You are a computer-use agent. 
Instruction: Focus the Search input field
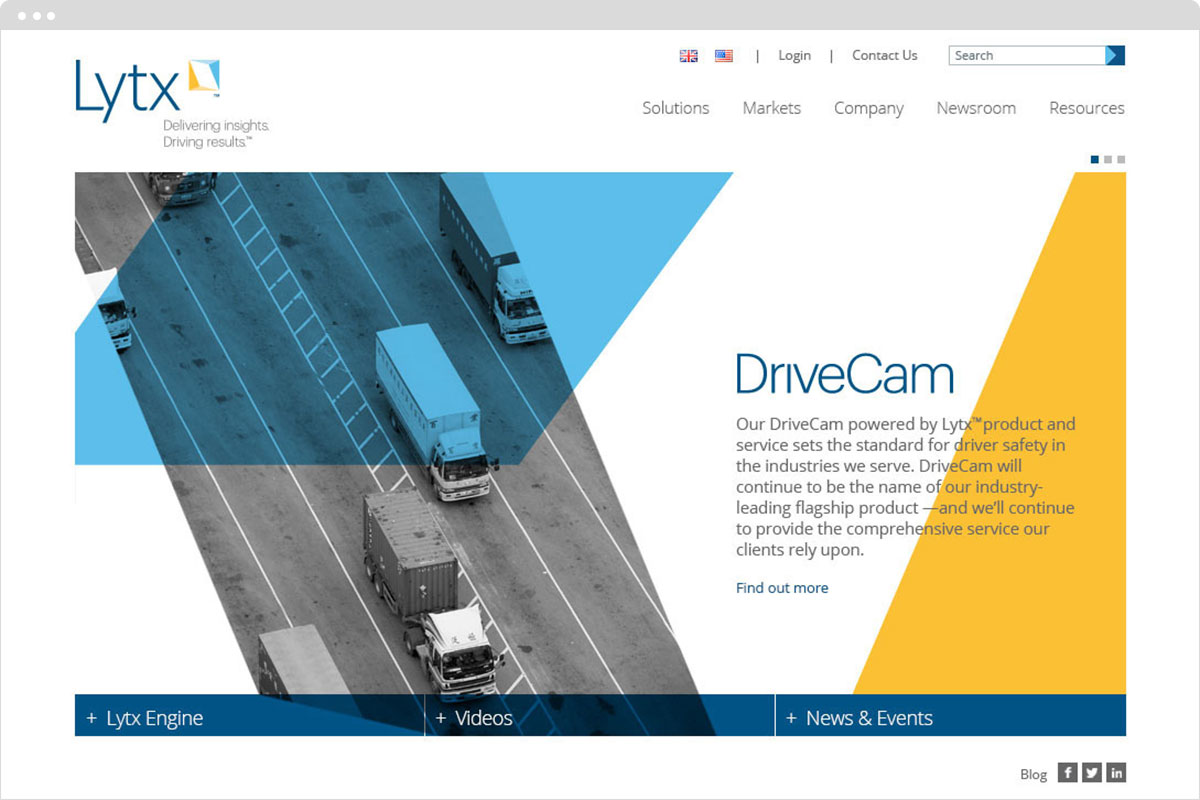pyautogui.click(x=1027, y=56)
